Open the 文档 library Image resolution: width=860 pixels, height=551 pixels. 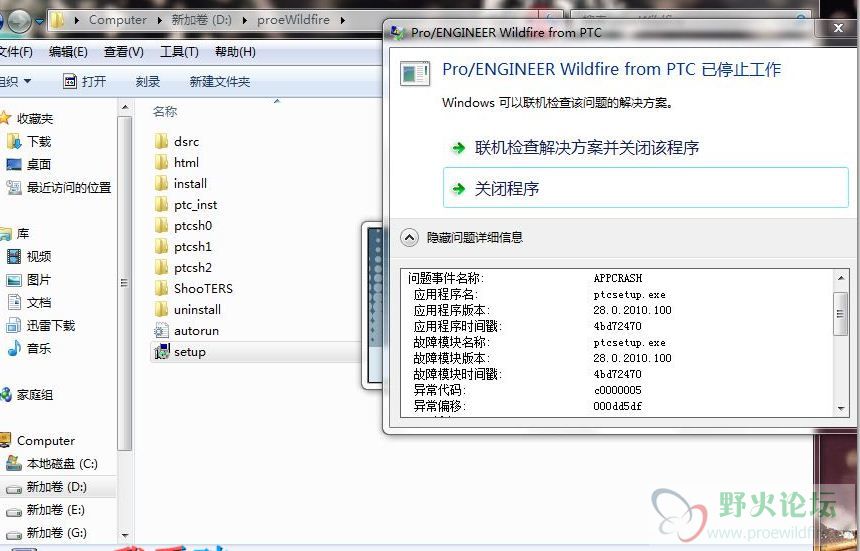(39, 303)
